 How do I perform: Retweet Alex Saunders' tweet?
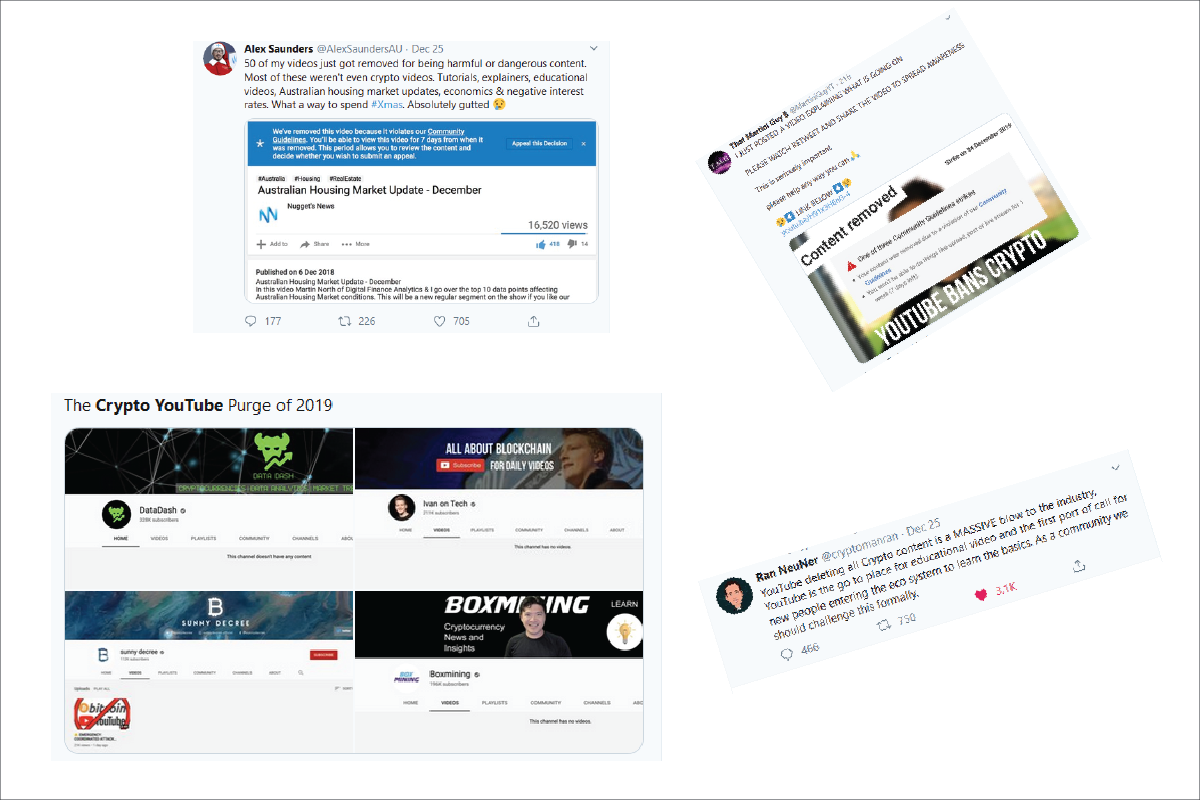[x=344, y=321]
